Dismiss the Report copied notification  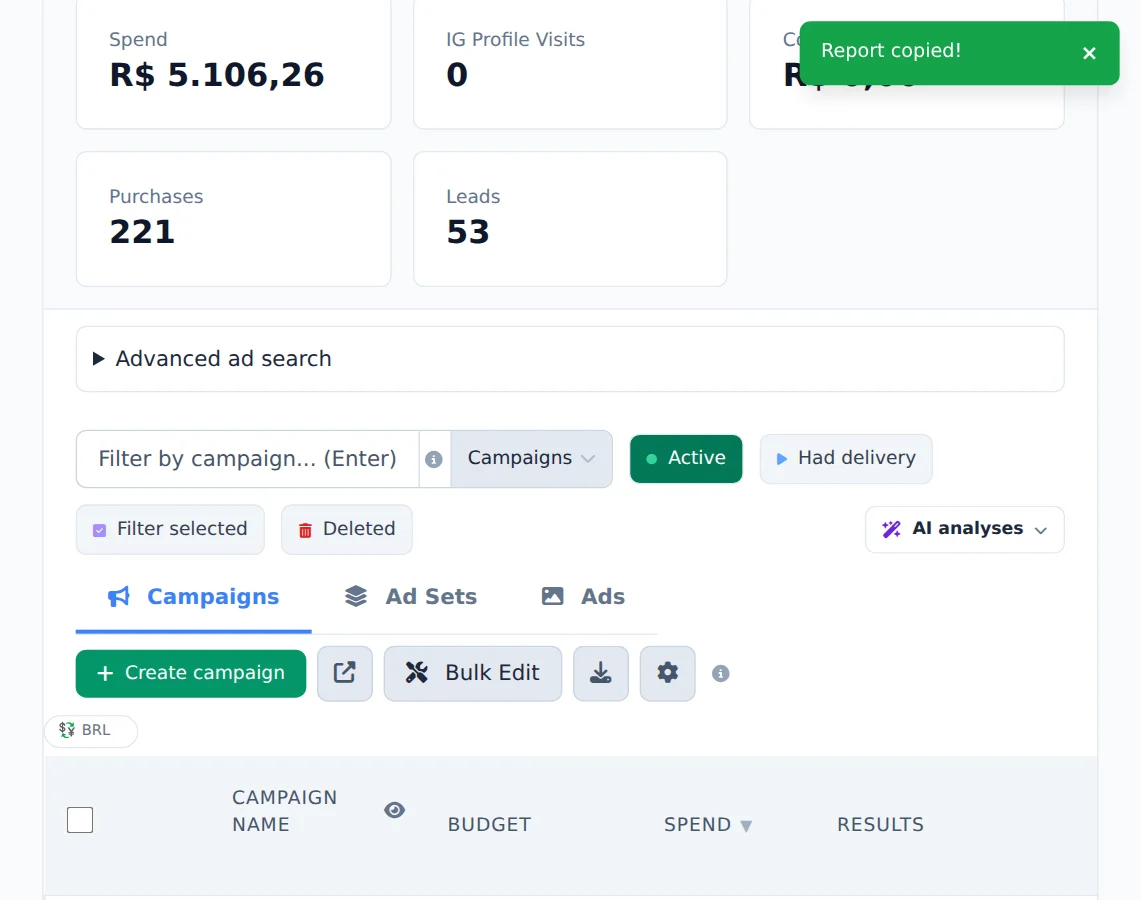(1089, 53)
